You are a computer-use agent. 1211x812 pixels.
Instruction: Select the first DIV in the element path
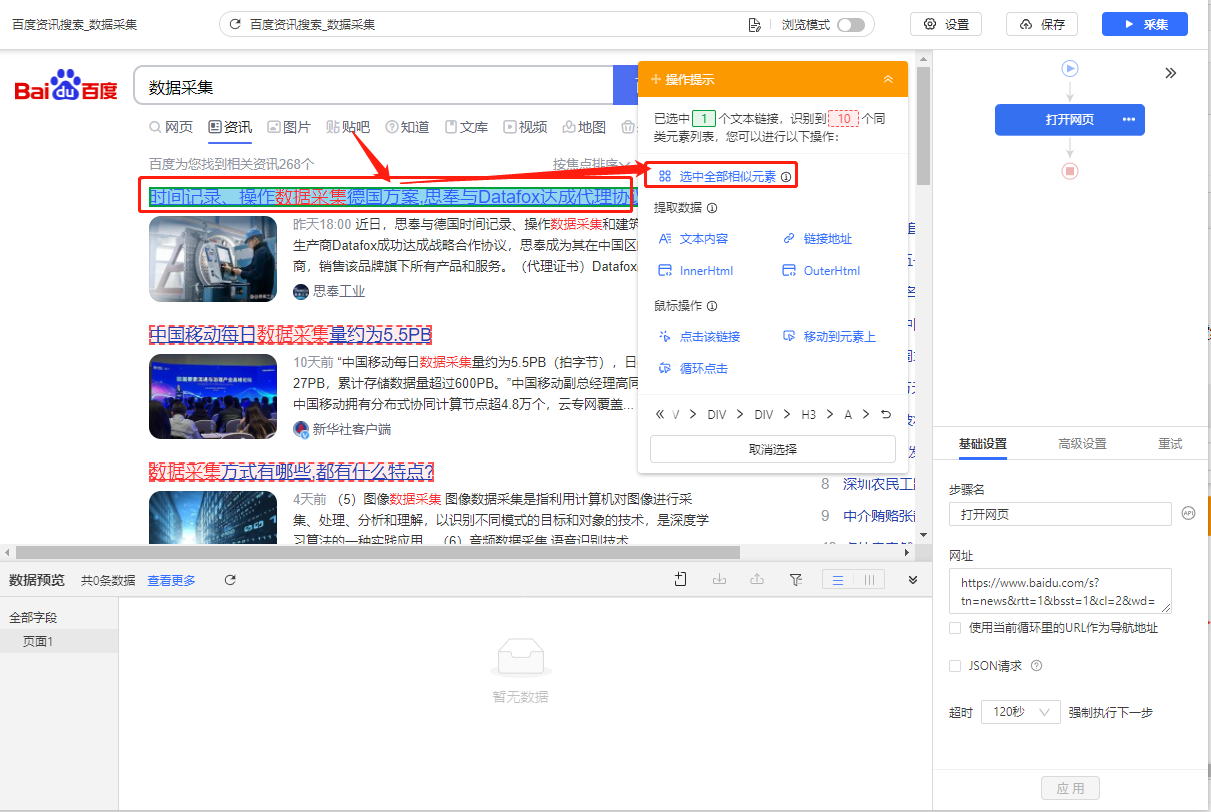pyautogui.click(x=716, y=414)
